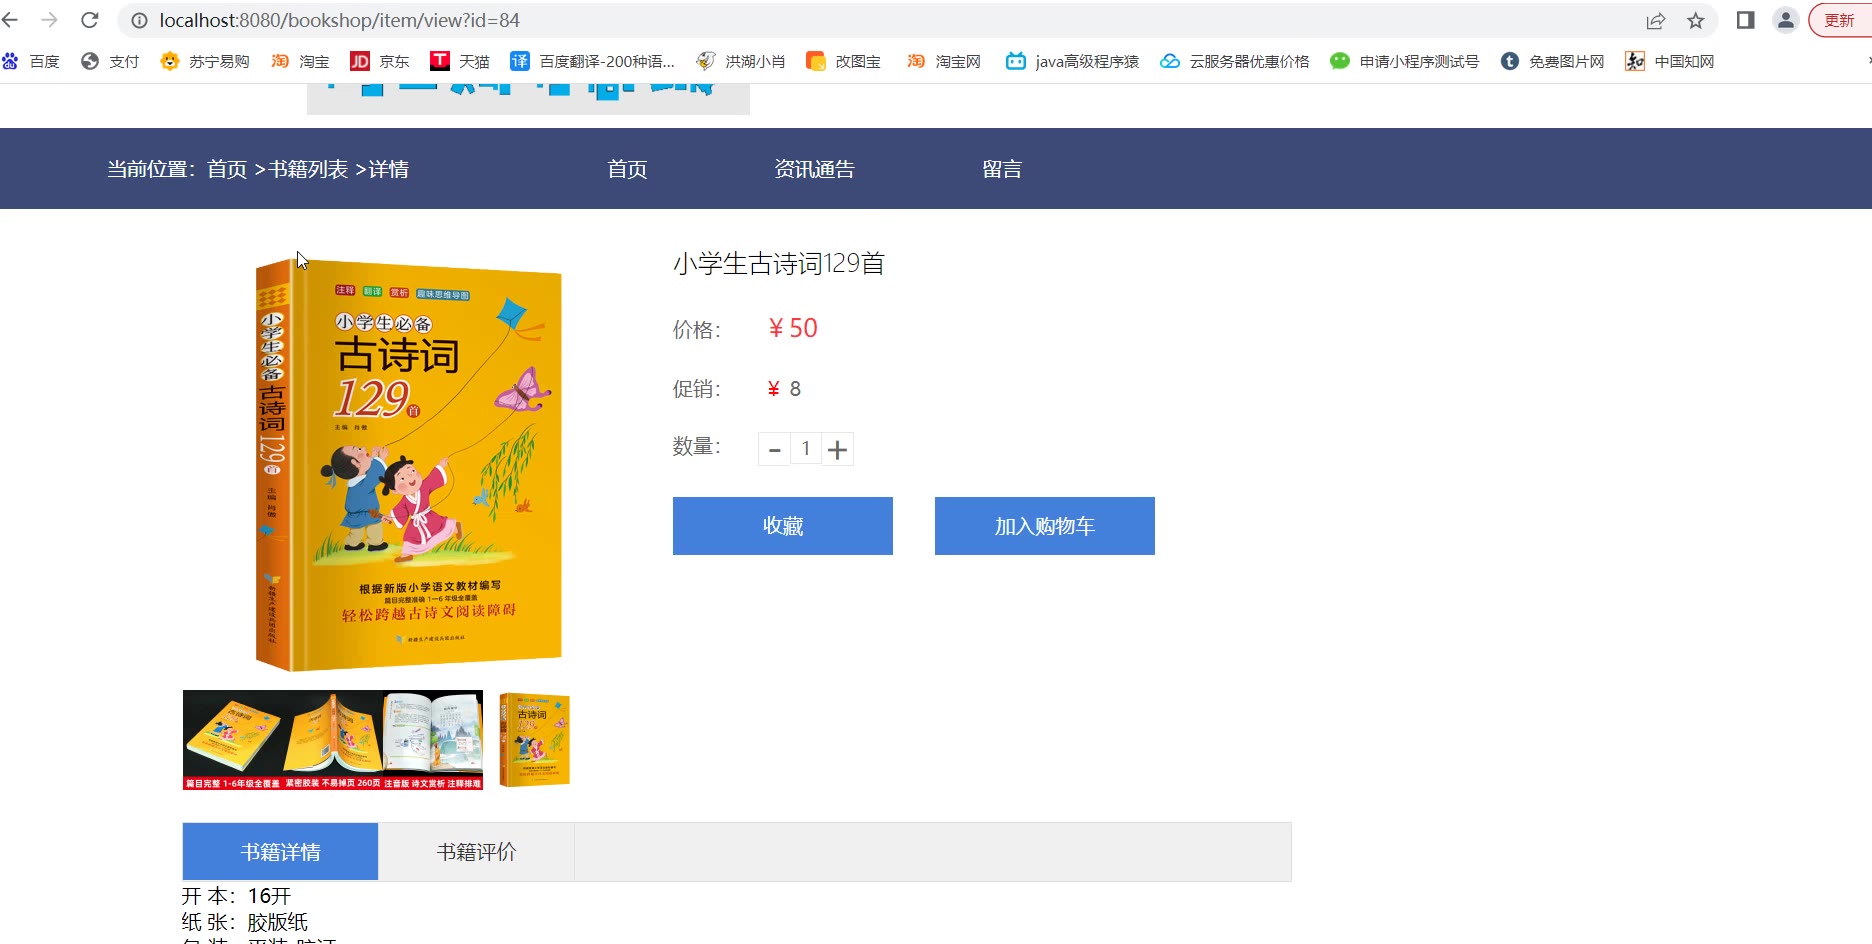
Task: Click the 书籍列表 breadcrumb link
Action: (308, 169)
